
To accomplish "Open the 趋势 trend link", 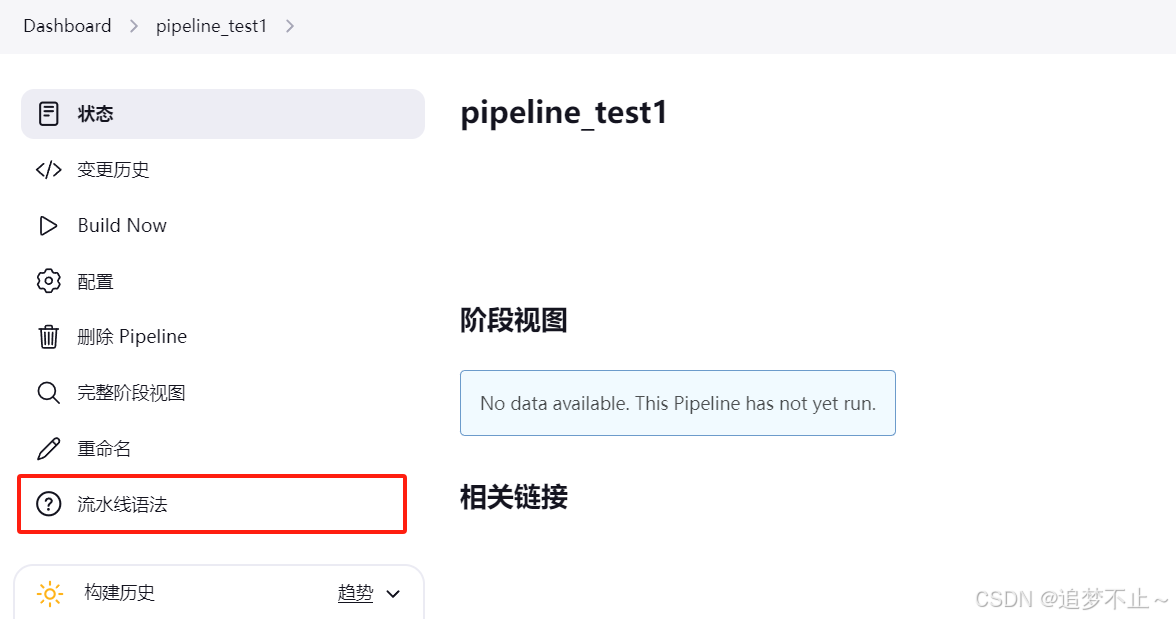I will coord(356,593).
